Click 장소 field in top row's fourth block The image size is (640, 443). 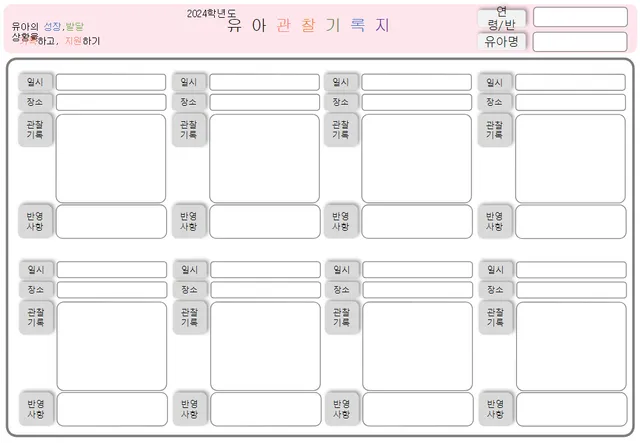[570, 102]
